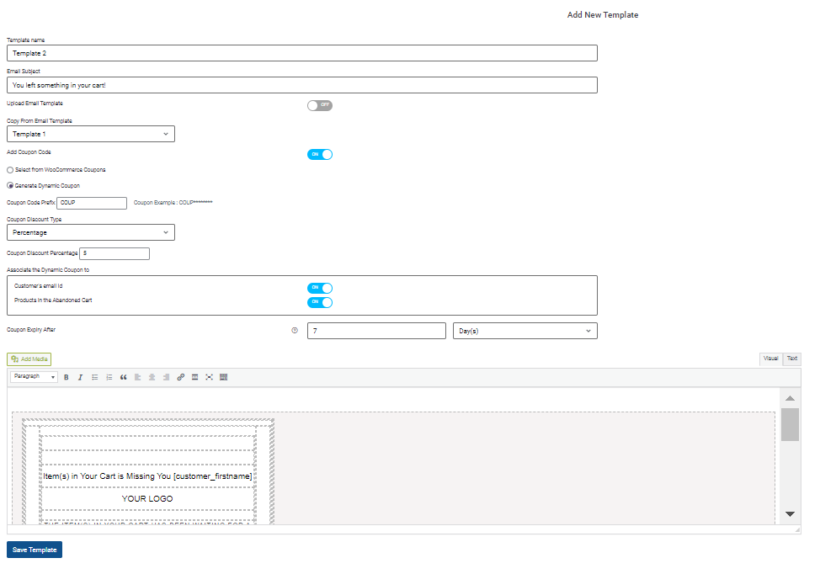Switch editor to Text tab
This screenshot has width=820, height=574.
(x=792, y=359)
